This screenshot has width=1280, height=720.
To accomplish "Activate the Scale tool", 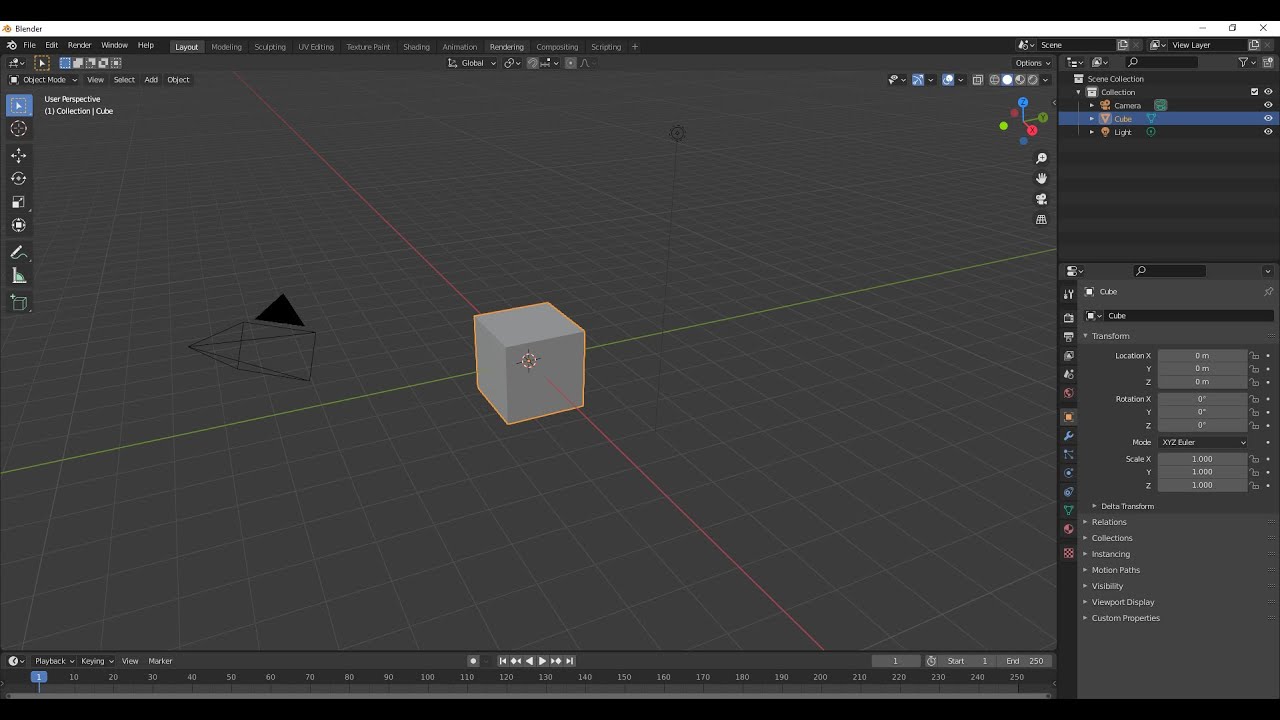I will point(18,202).
